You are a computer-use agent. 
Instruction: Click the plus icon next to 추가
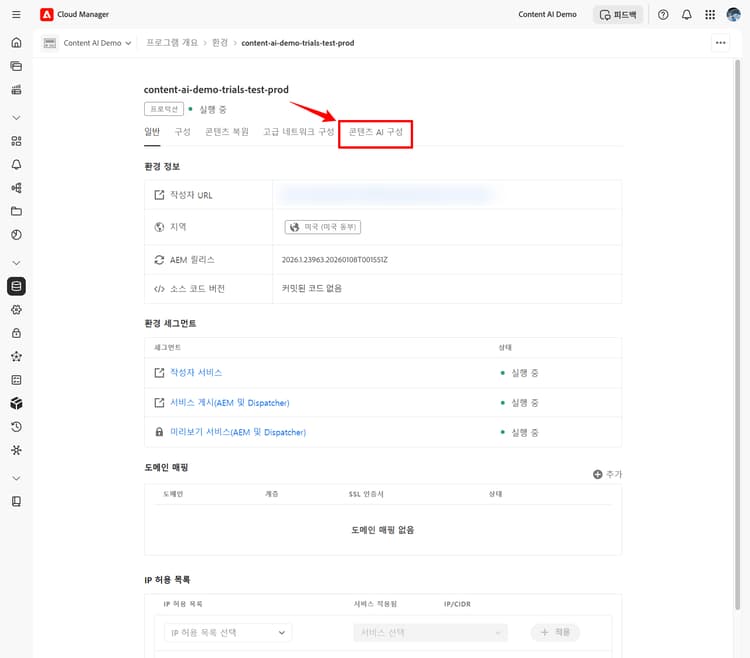point(597,474)
